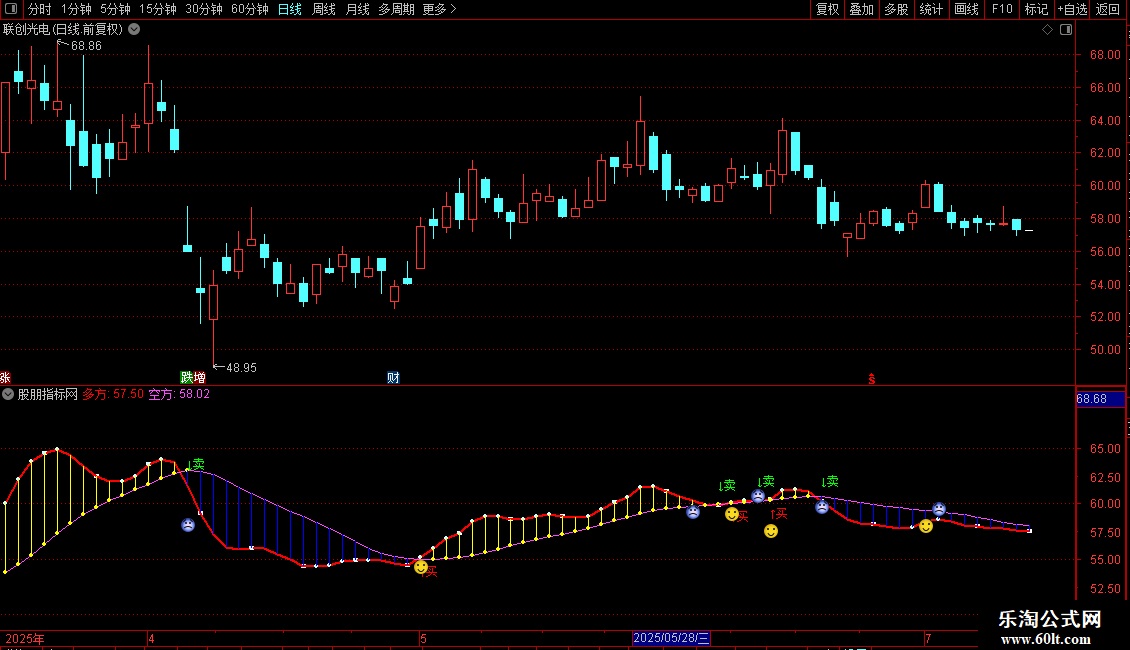Click the red S marker on chart
This screenshot has width=1130, height=650.
[x=871, y=379]
